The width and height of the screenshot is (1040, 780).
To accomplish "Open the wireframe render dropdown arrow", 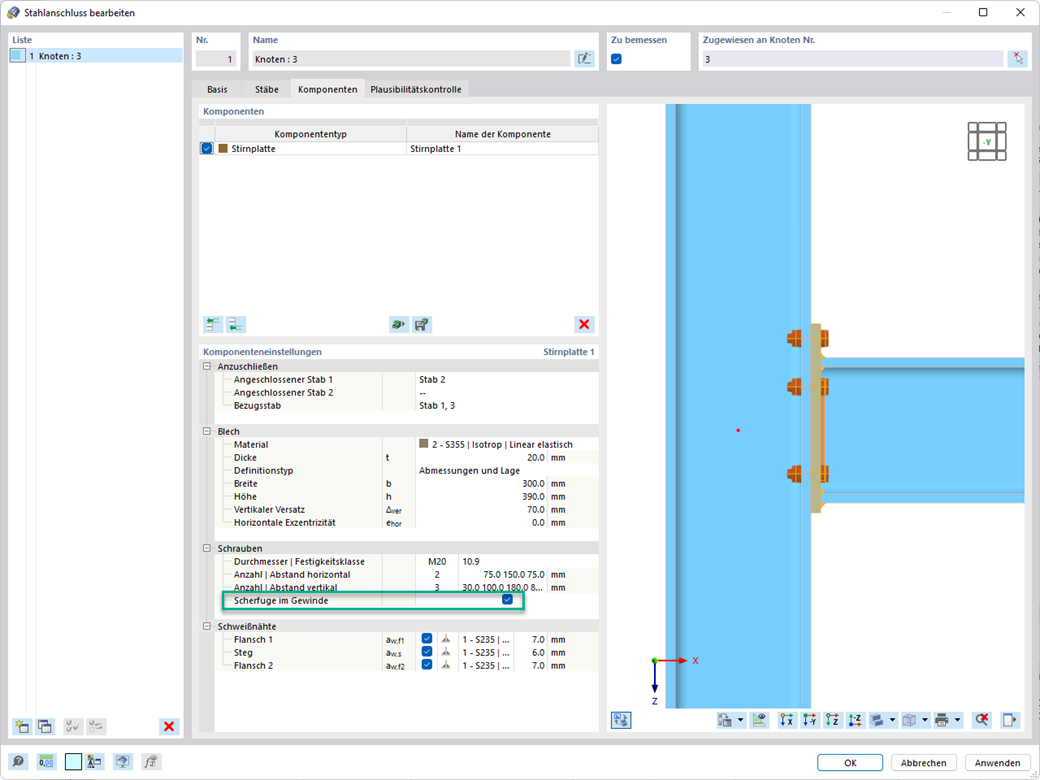I will 925,720.
